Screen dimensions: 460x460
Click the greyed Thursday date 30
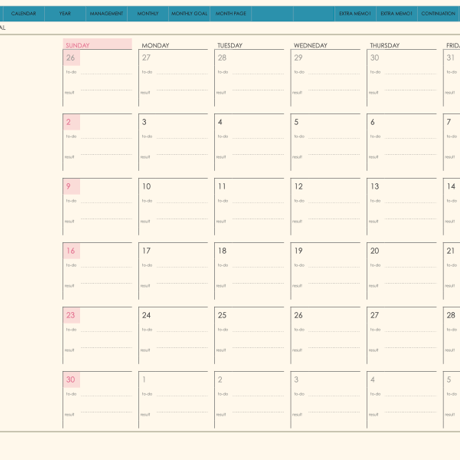click(x=375, y=58)
